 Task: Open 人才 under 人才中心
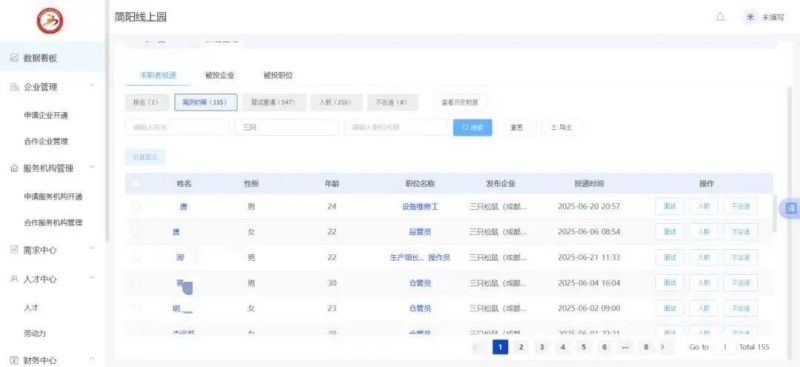pyautogui.click(x=31, y=307)
